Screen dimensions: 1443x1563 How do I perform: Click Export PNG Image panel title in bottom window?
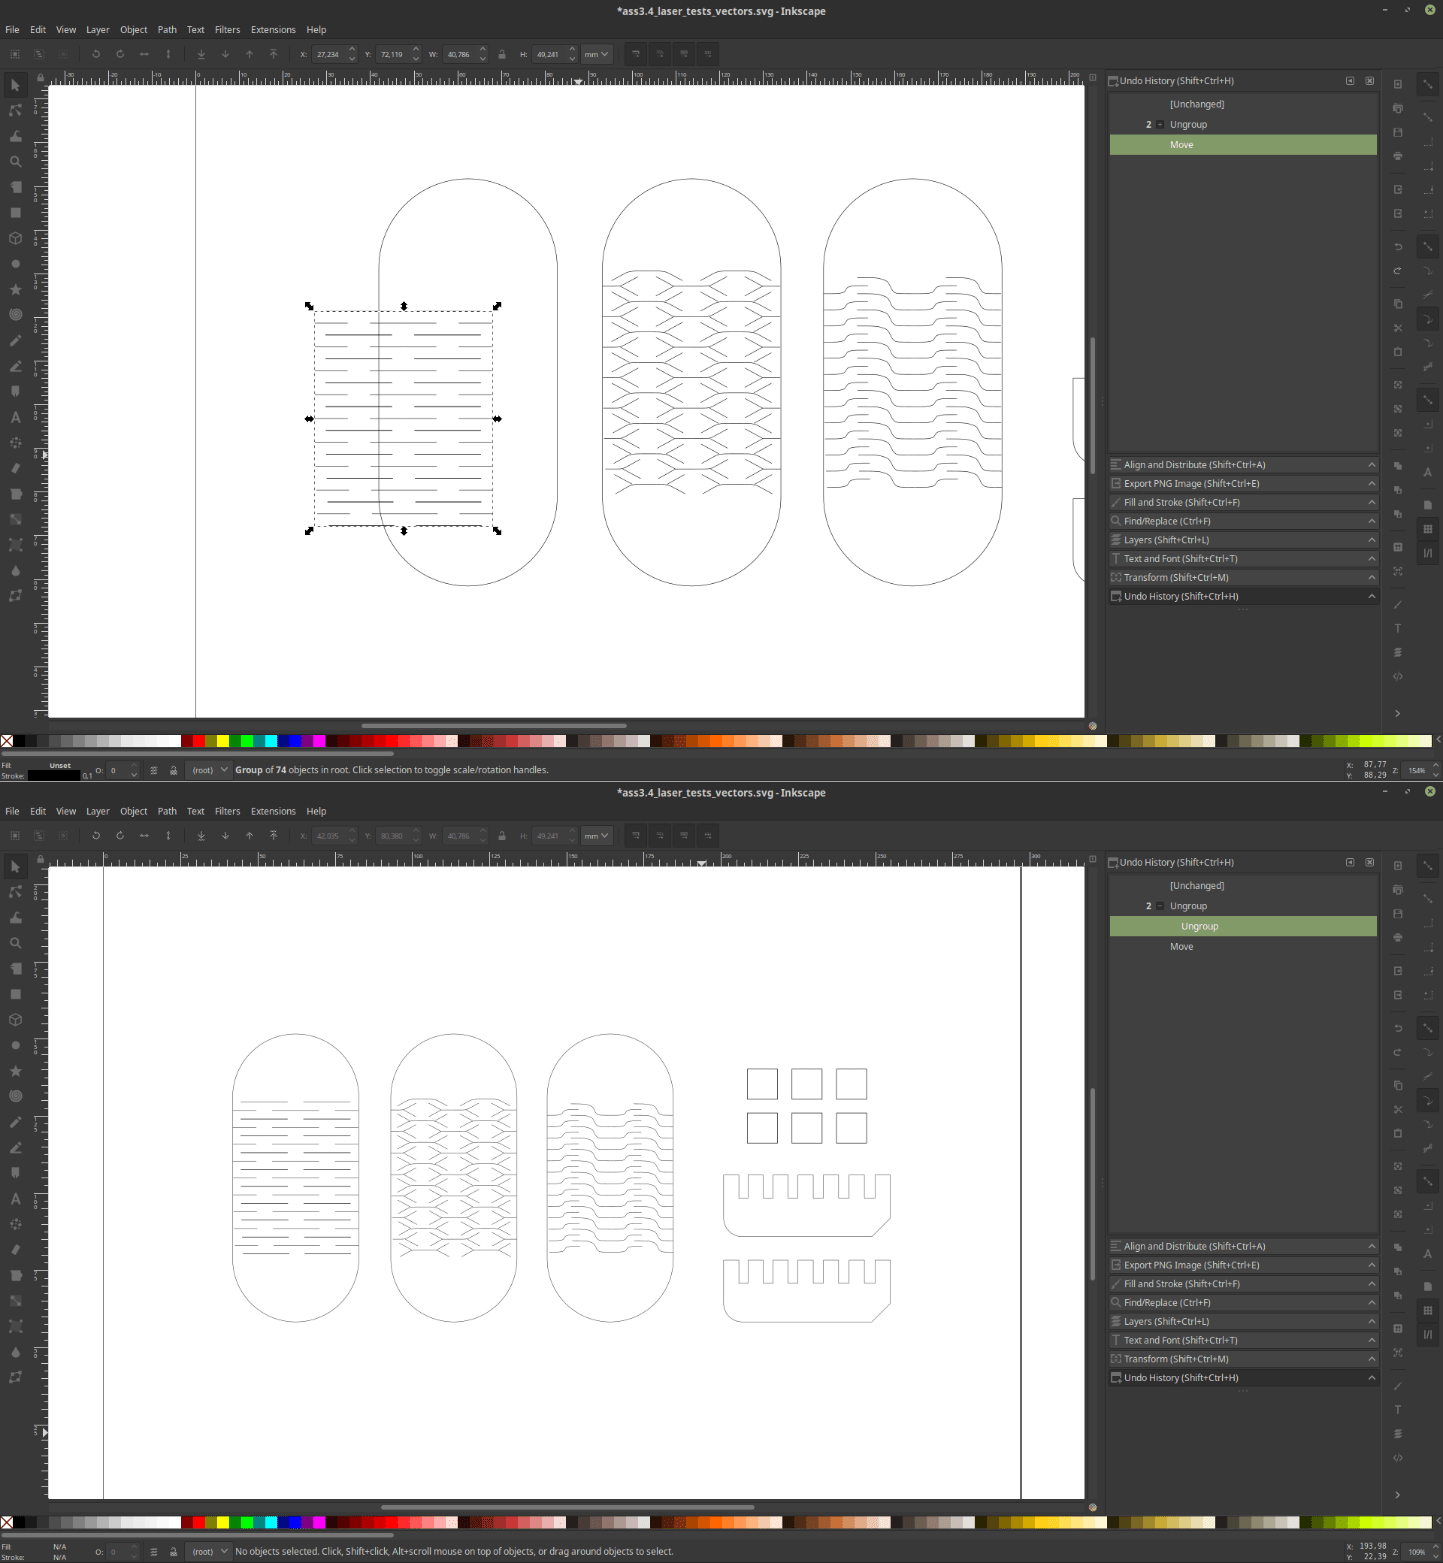[x=1191, y=1265]
